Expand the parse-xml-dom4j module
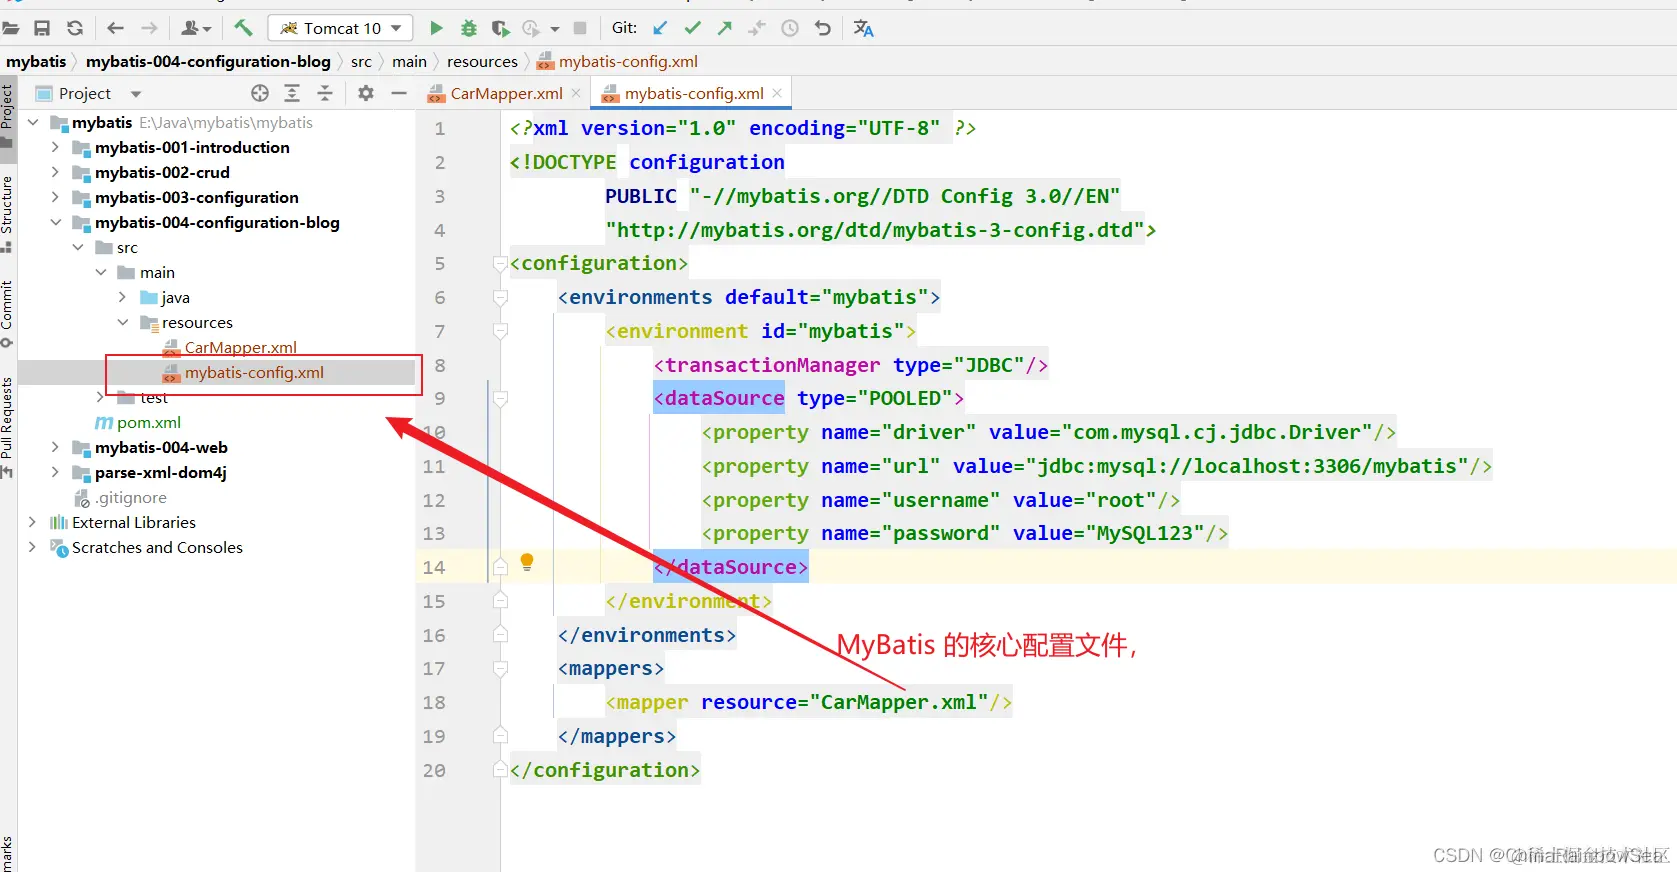The width and height of the screenshot is (1677, 872). [x=55, y=472]
